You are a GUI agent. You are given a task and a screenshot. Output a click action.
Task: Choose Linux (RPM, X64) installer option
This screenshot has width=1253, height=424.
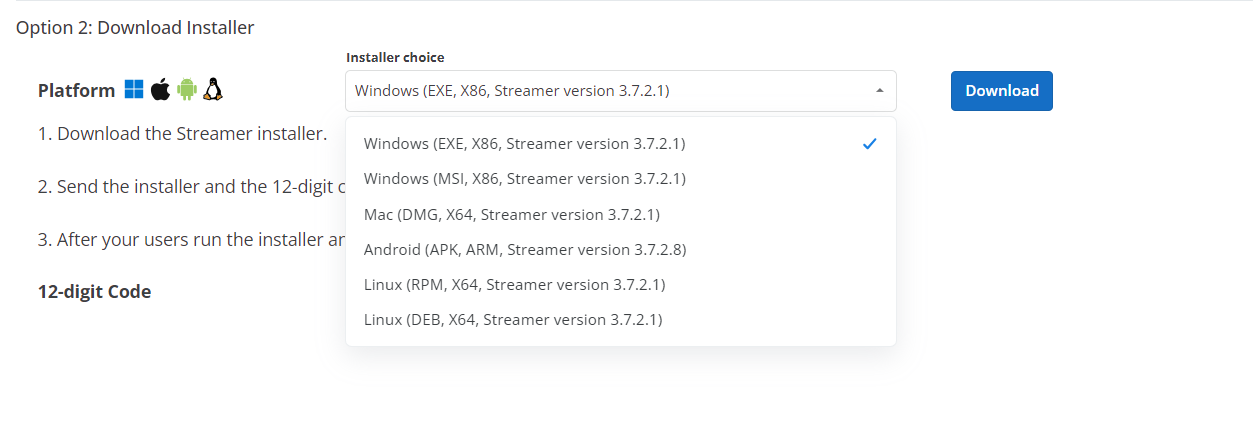click(621, 285)
